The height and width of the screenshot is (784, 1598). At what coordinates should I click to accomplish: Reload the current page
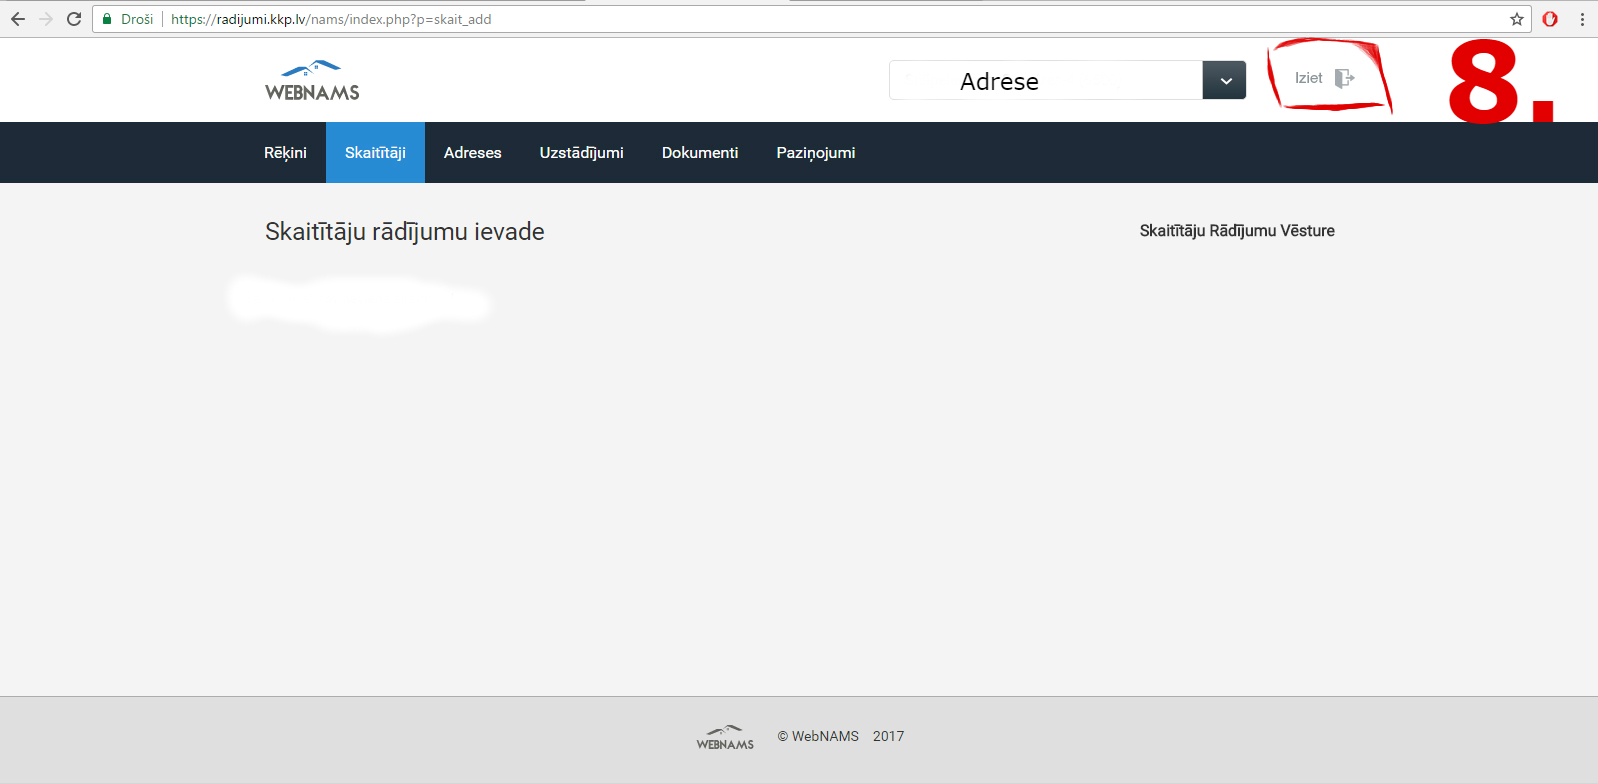tap(74, 19)
